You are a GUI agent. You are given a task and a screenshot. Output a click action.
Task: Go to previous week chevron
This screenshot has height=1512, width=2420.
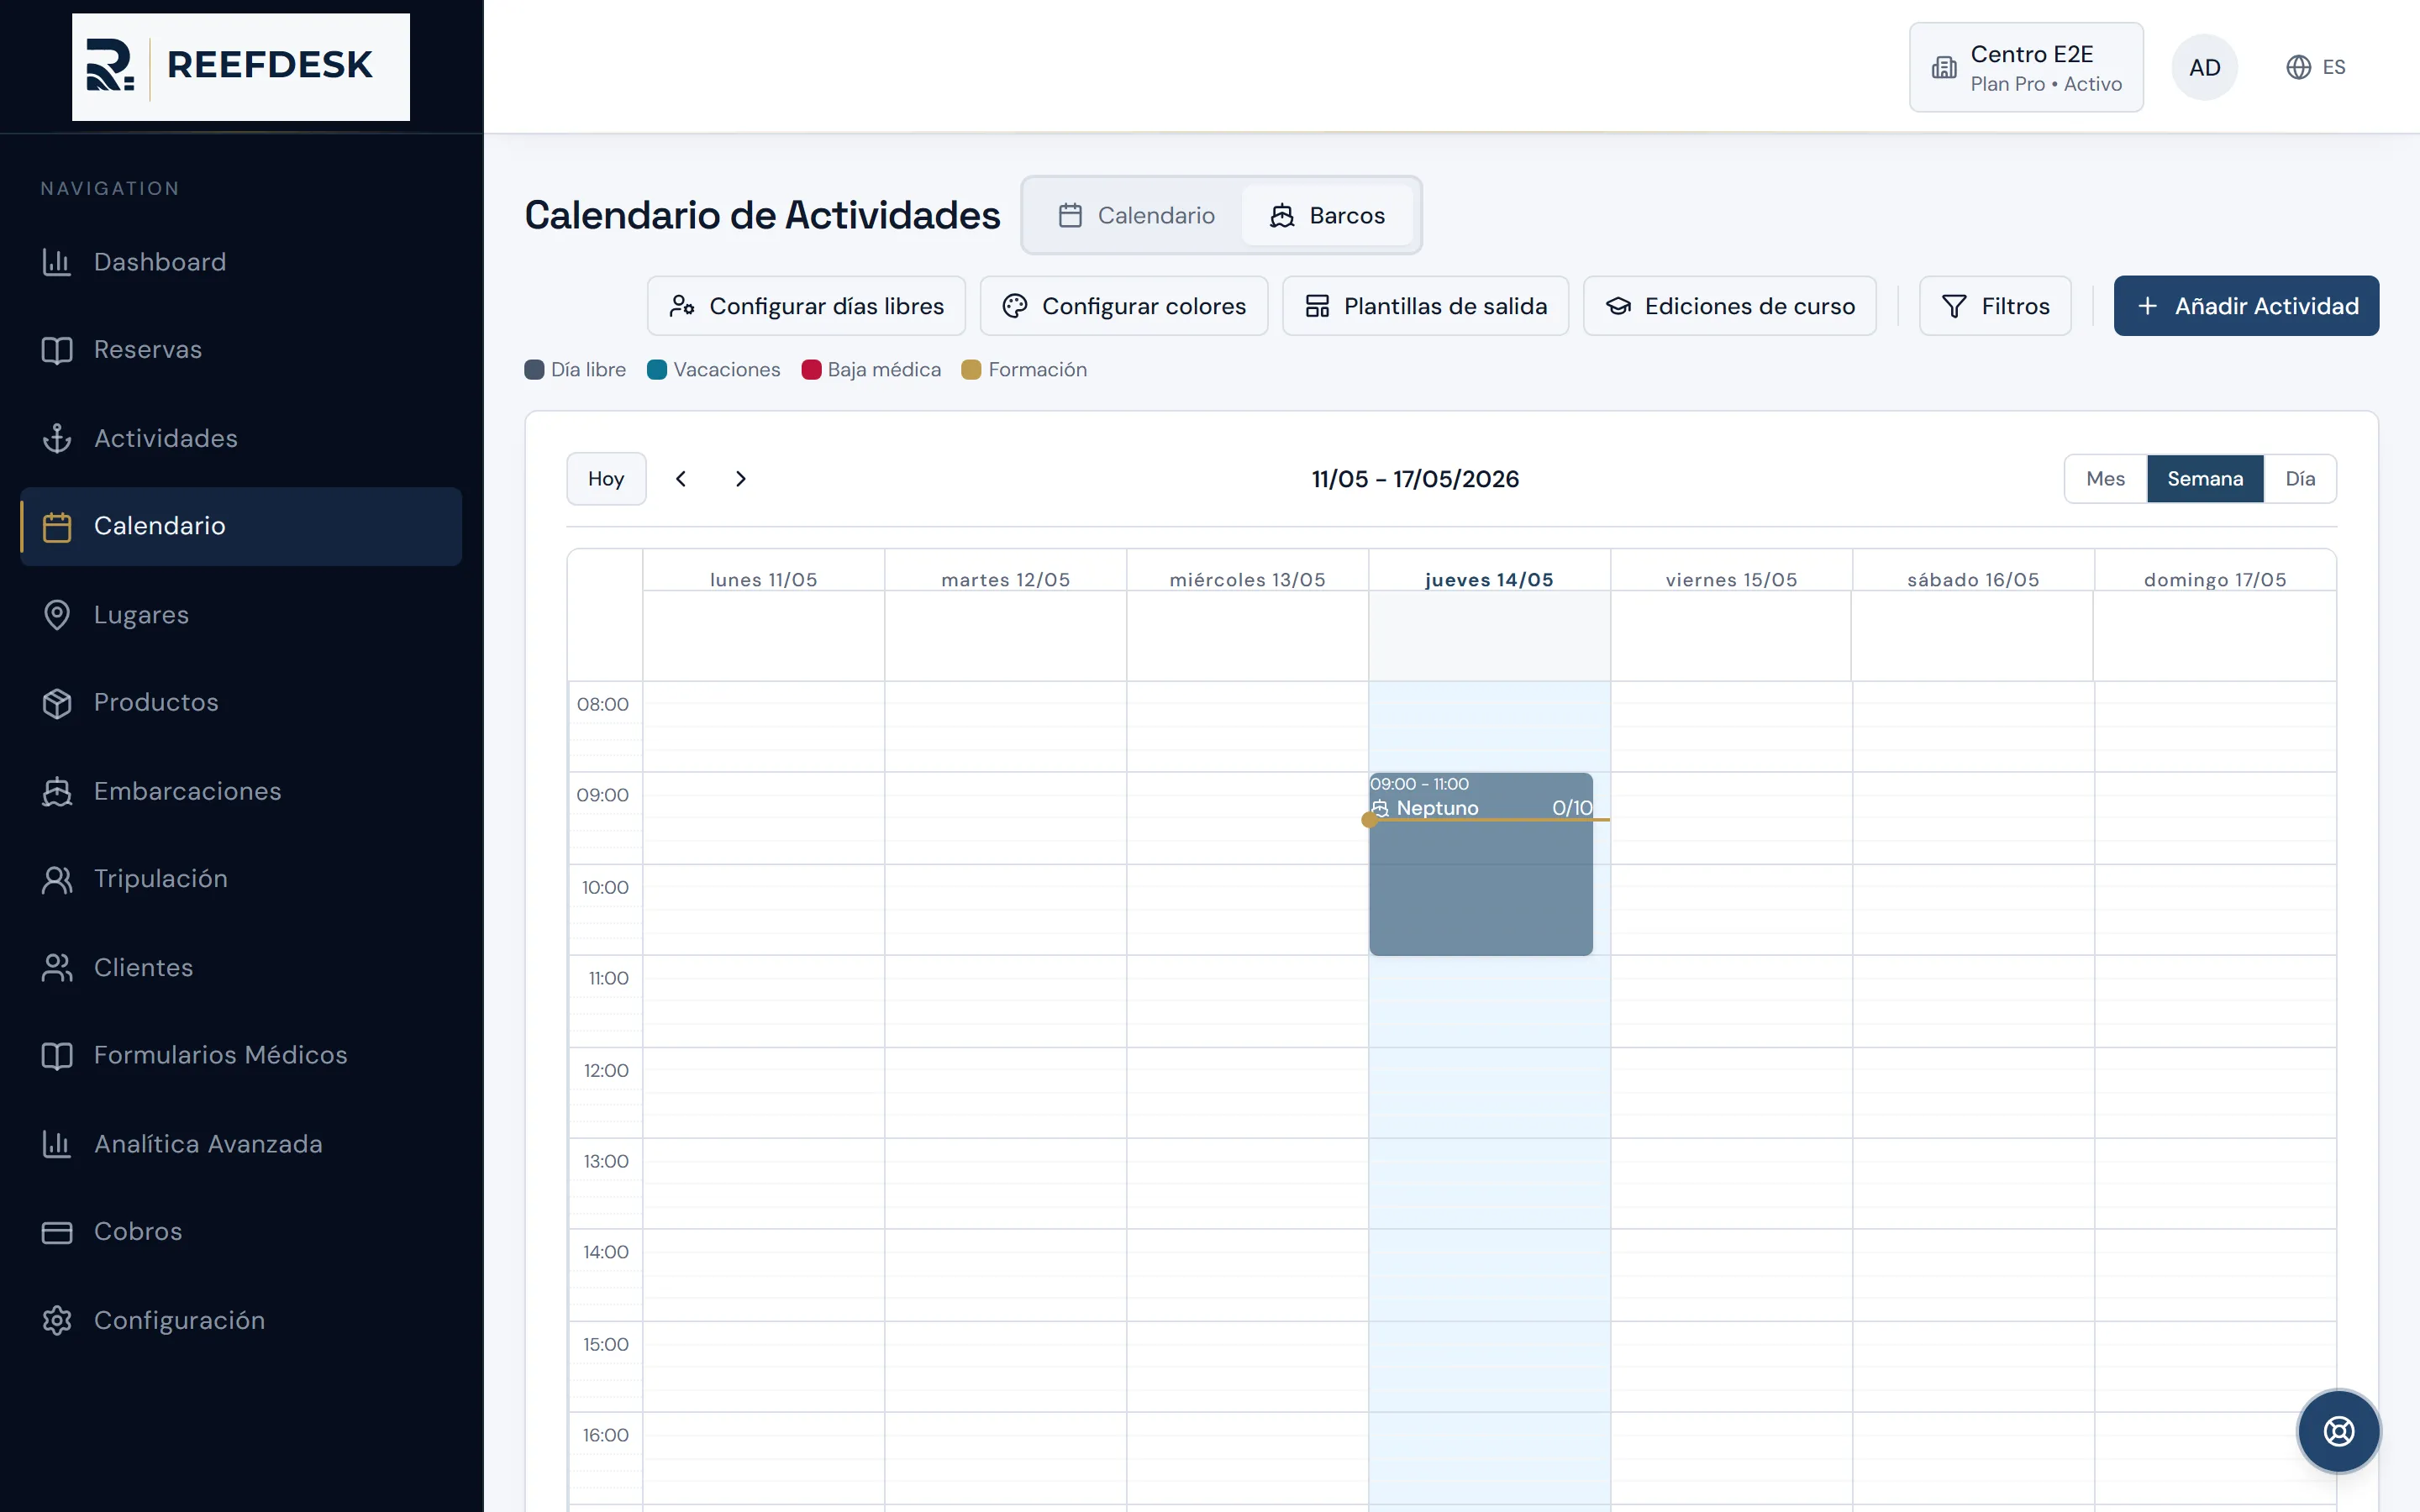point(681,479)
